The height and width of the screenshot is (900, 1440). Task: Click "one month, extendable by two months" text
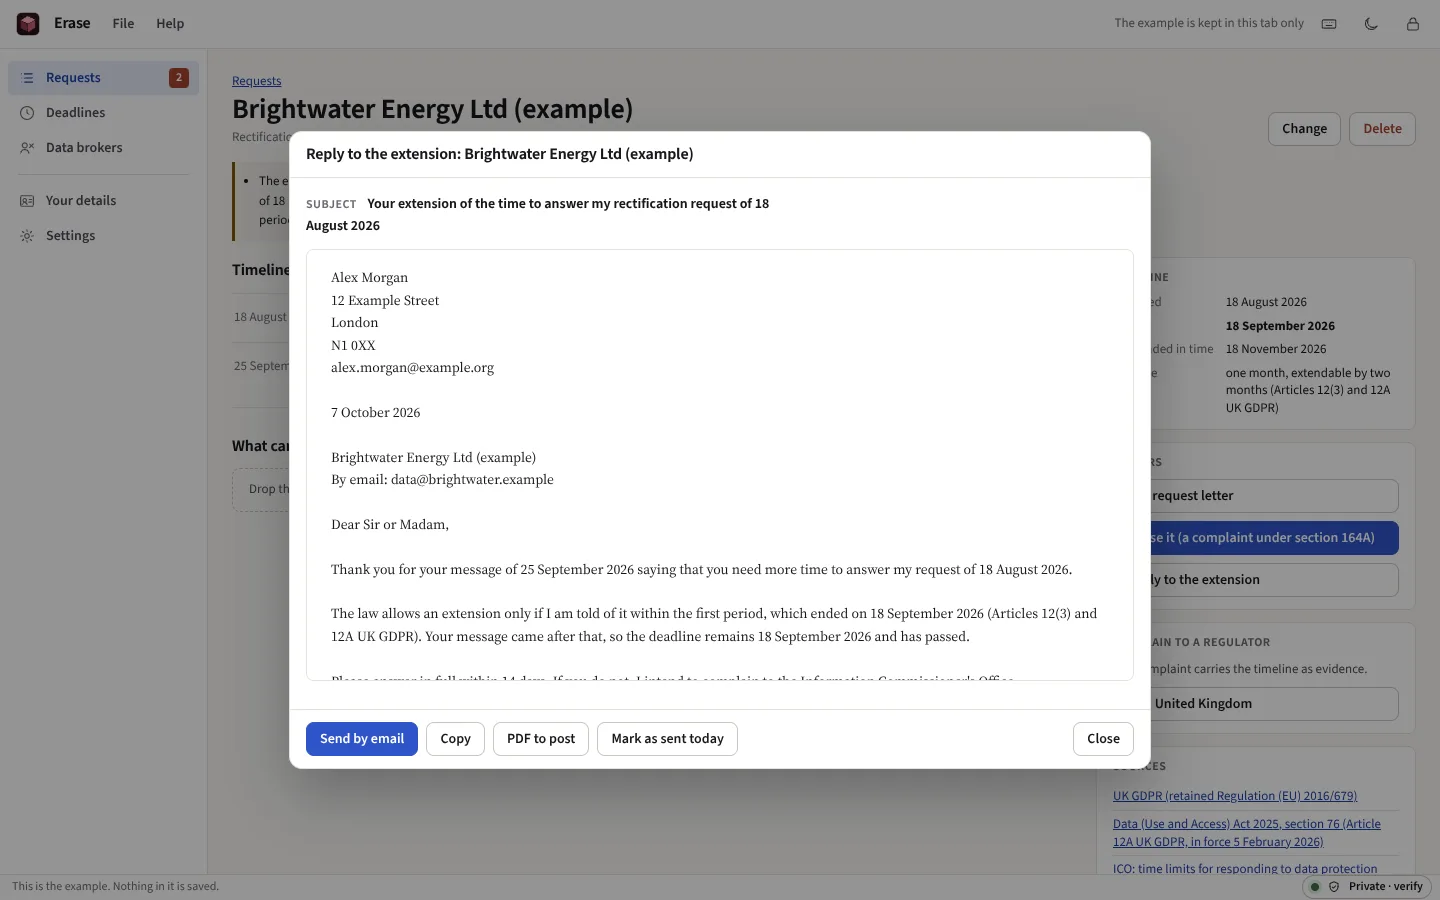[x=1308, y=390]
